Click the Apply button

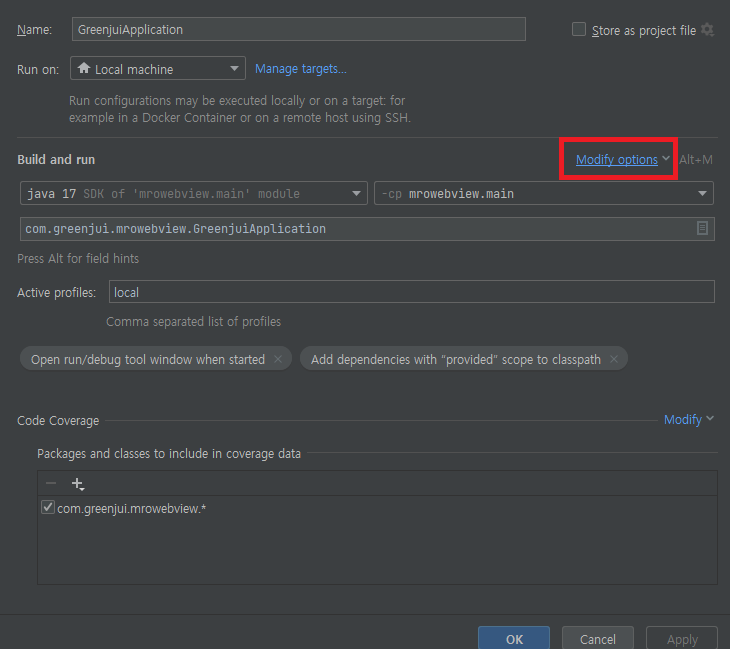682,638
